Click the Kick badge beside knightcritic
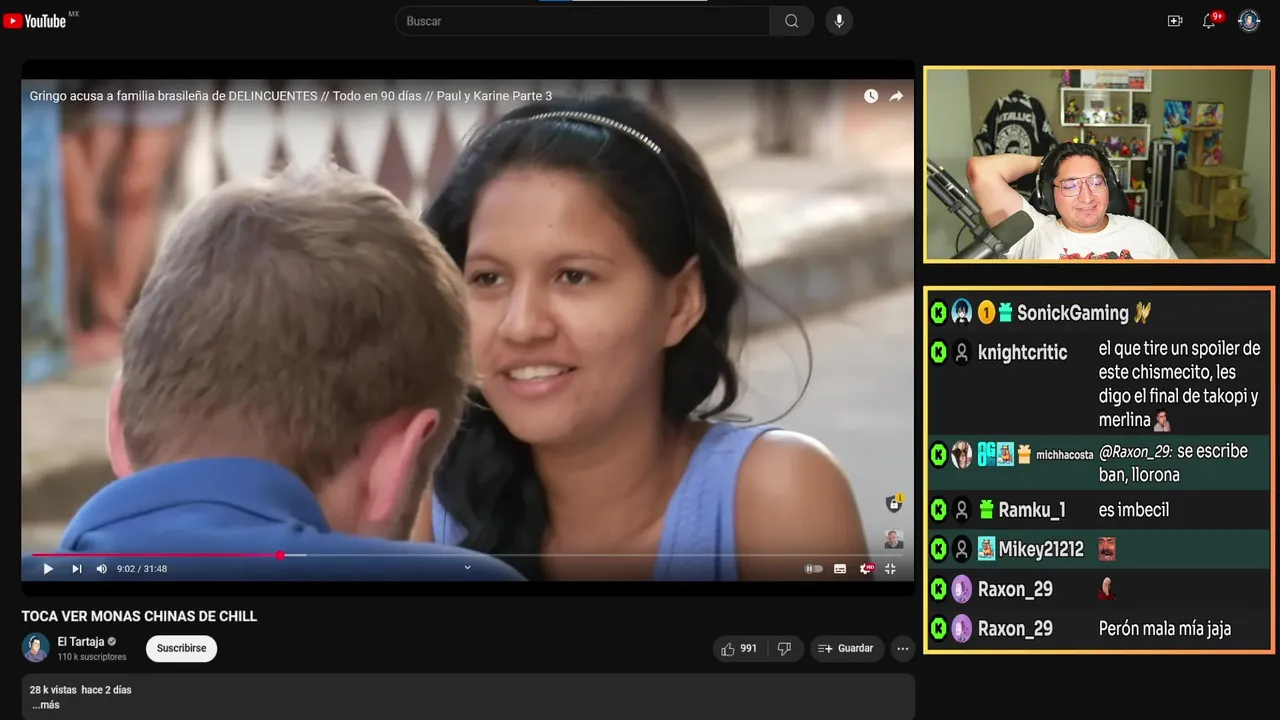Image resolution: width=1280 pixels, height=720 pixels. click(939, 352)
